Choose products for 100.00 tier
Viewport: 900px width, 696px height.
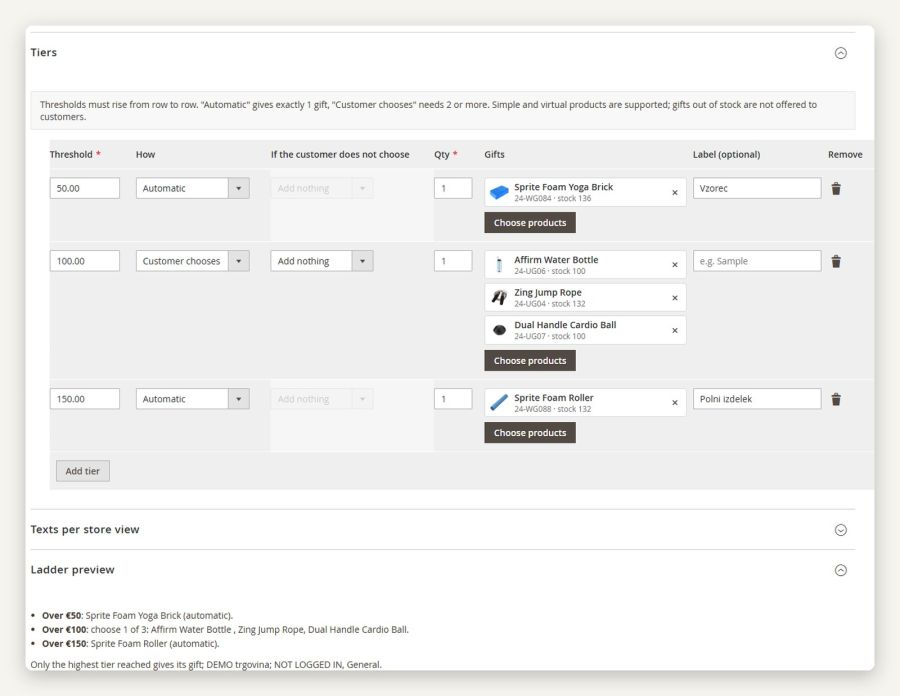530,360
